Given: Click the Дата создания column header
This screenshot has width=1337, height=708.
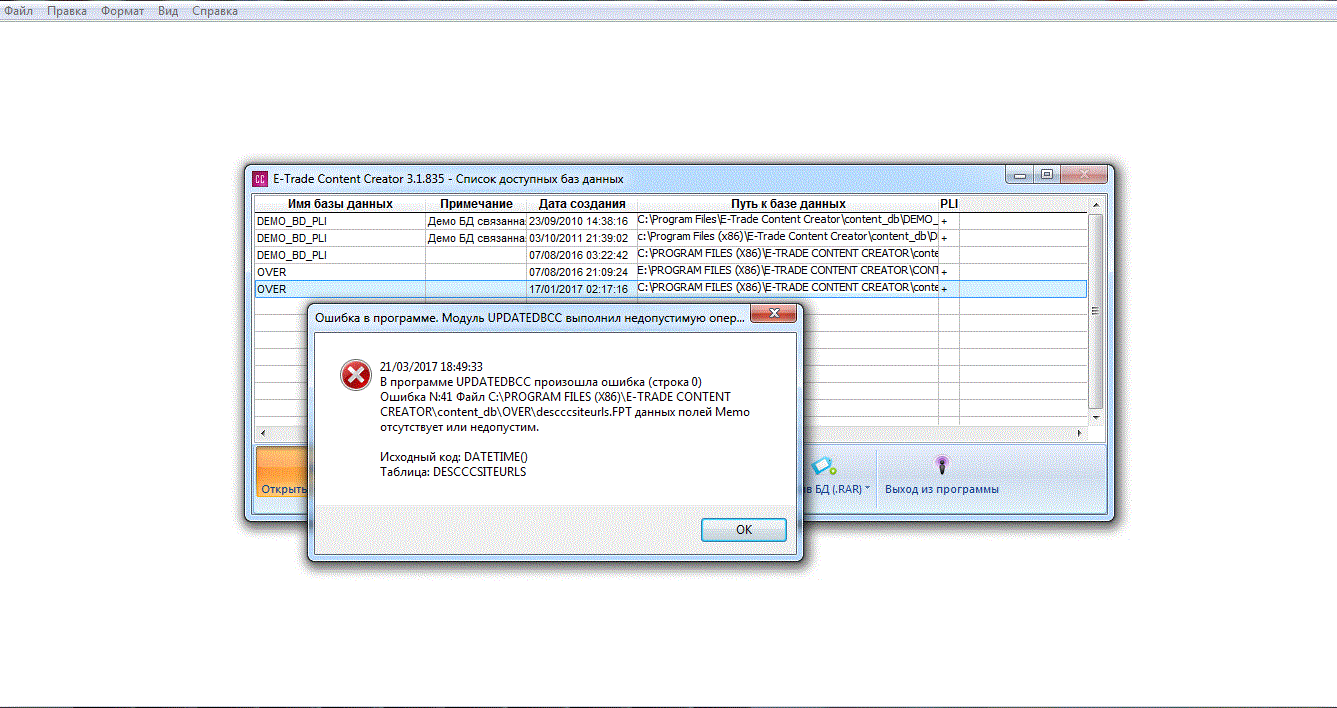Looking at the screenshot, I should click(x=581, y=204).
